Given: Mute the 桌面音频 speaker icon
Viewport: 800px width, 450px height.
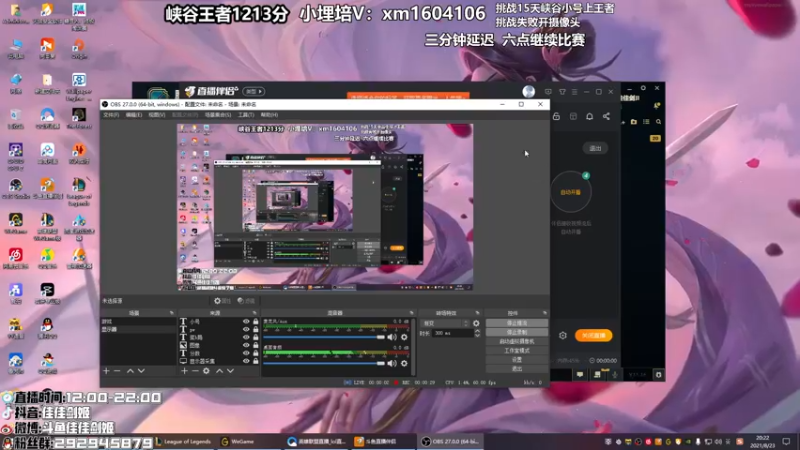Looking at the screenshot, I should pos(392,363).
